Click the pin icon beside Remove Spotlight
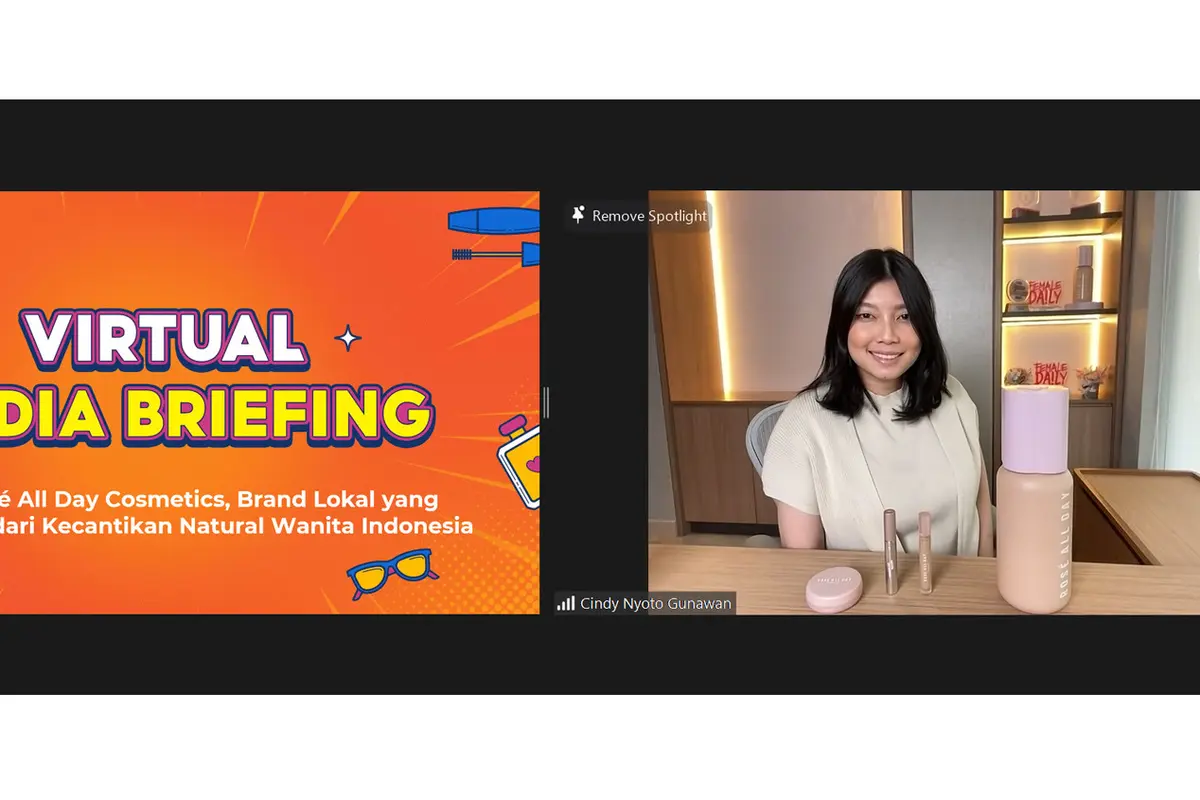This screenshot has width=1200, height=800. (578, 215)
